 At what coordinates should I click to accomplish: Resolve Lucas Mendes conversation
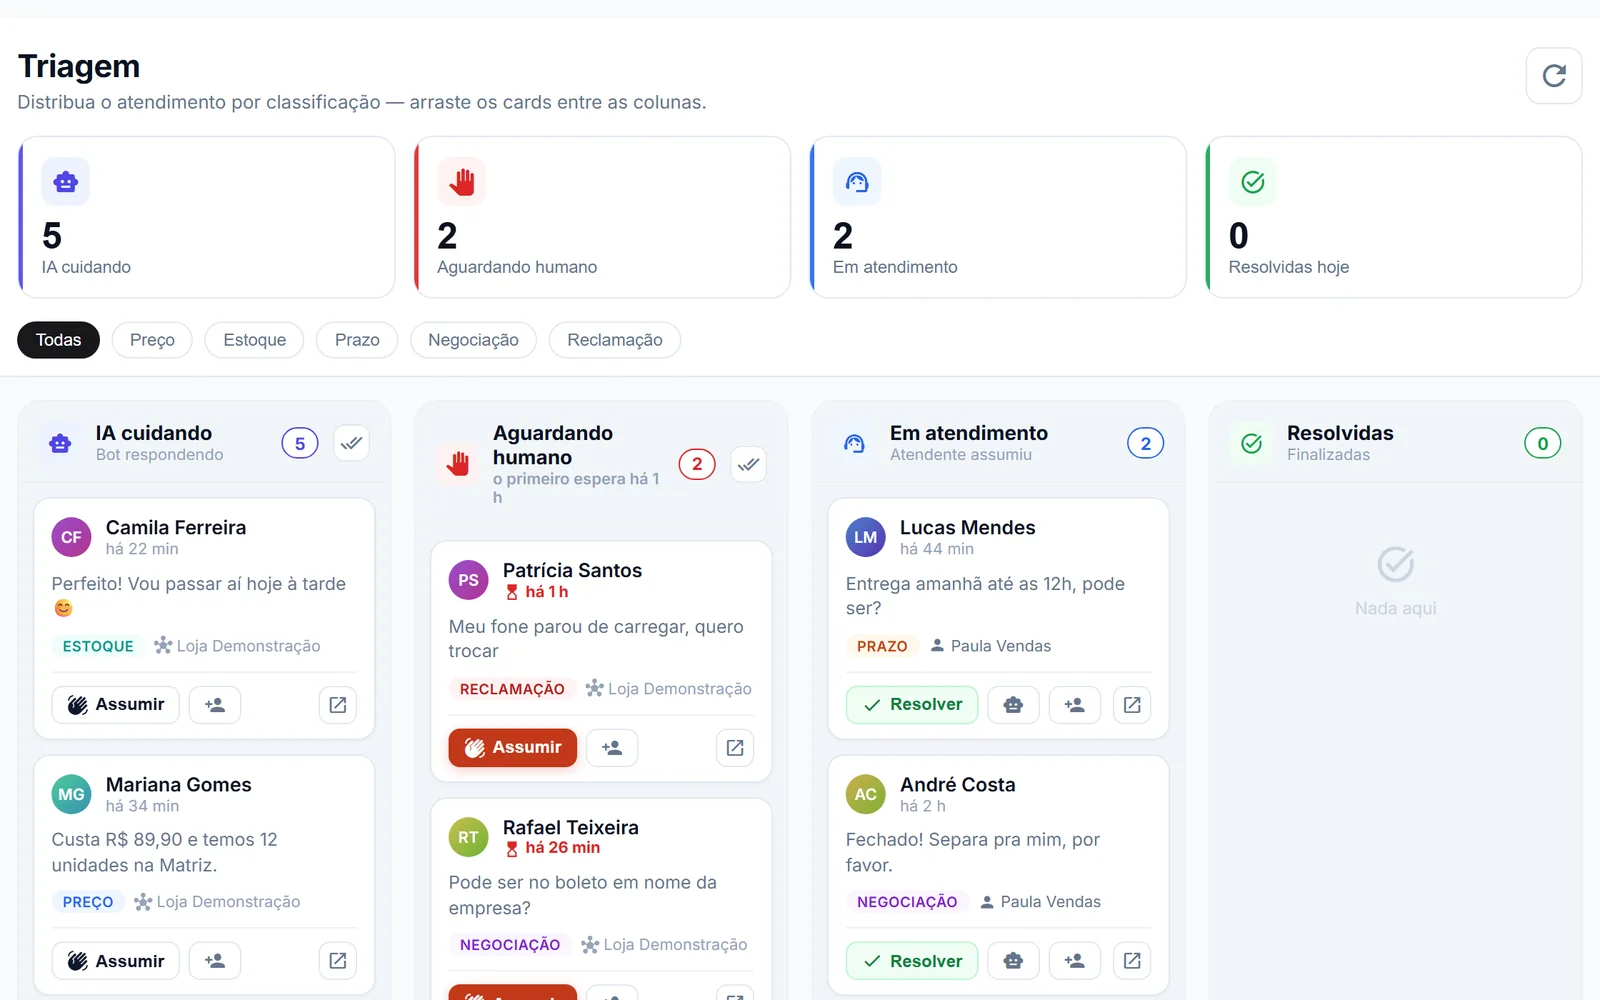pos(912,705)
